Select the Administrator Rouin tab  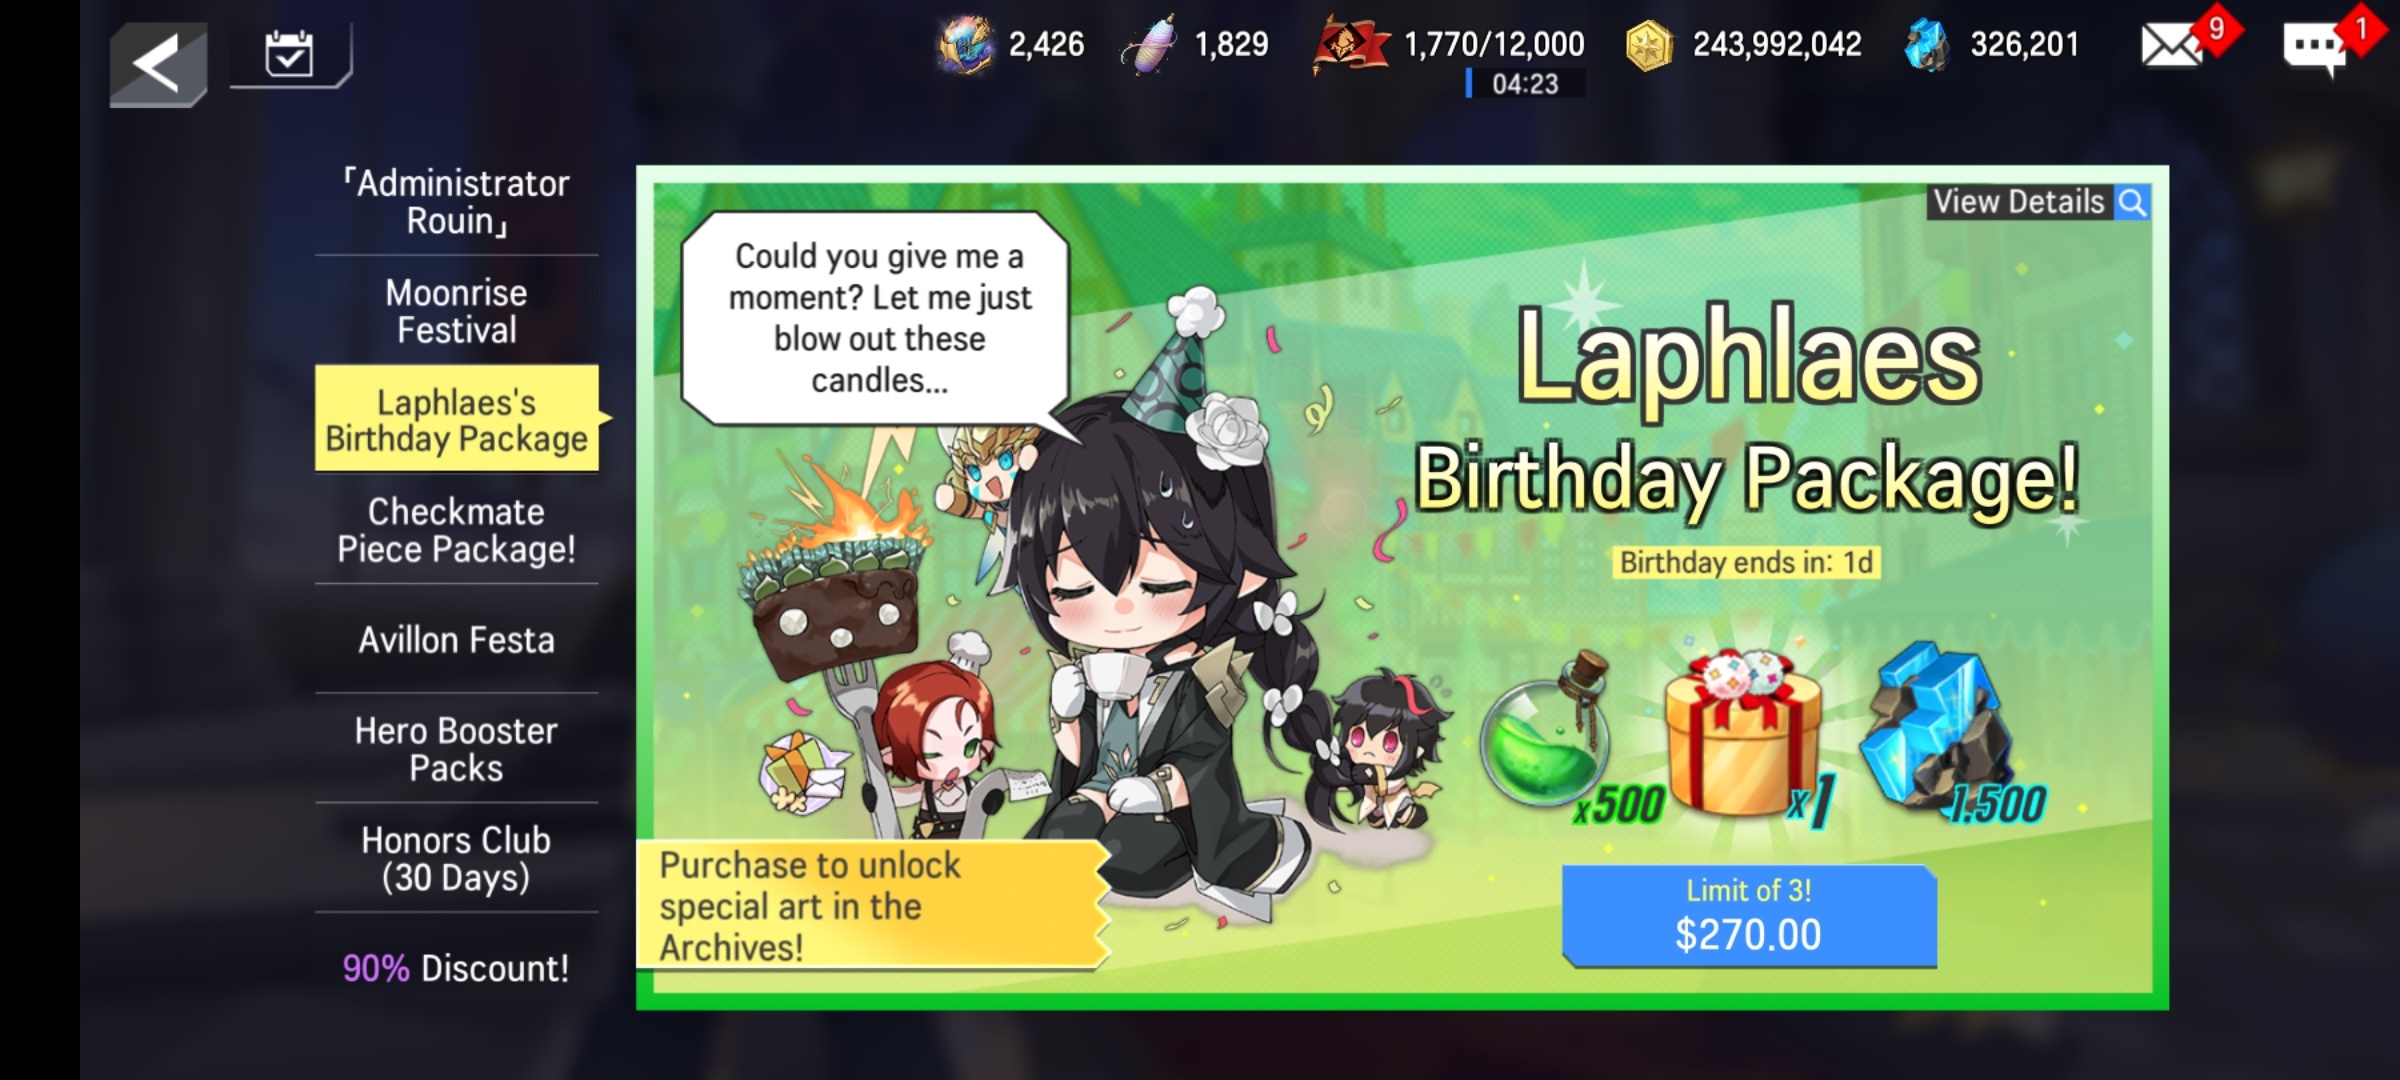(x=457, y=202)
